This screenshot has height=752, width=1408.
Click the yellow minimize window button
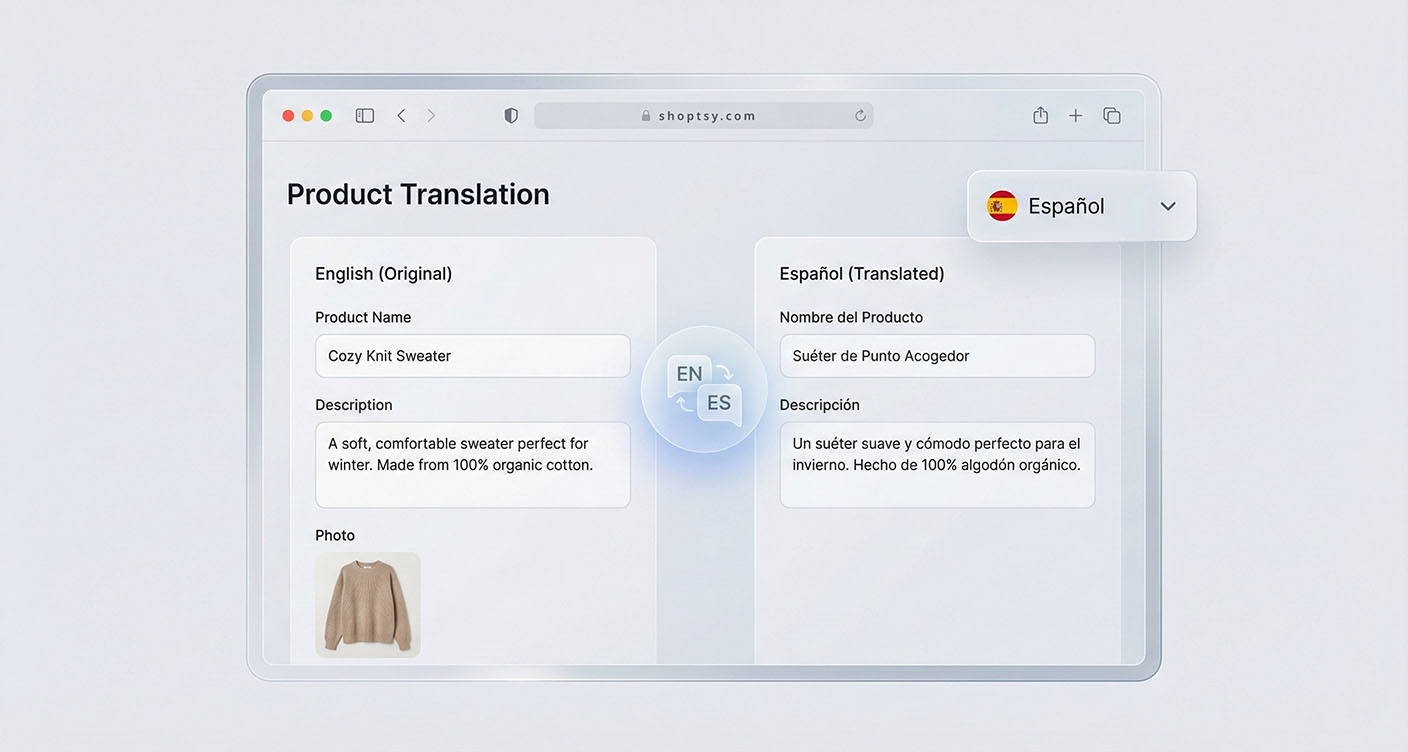pos(307,116)
